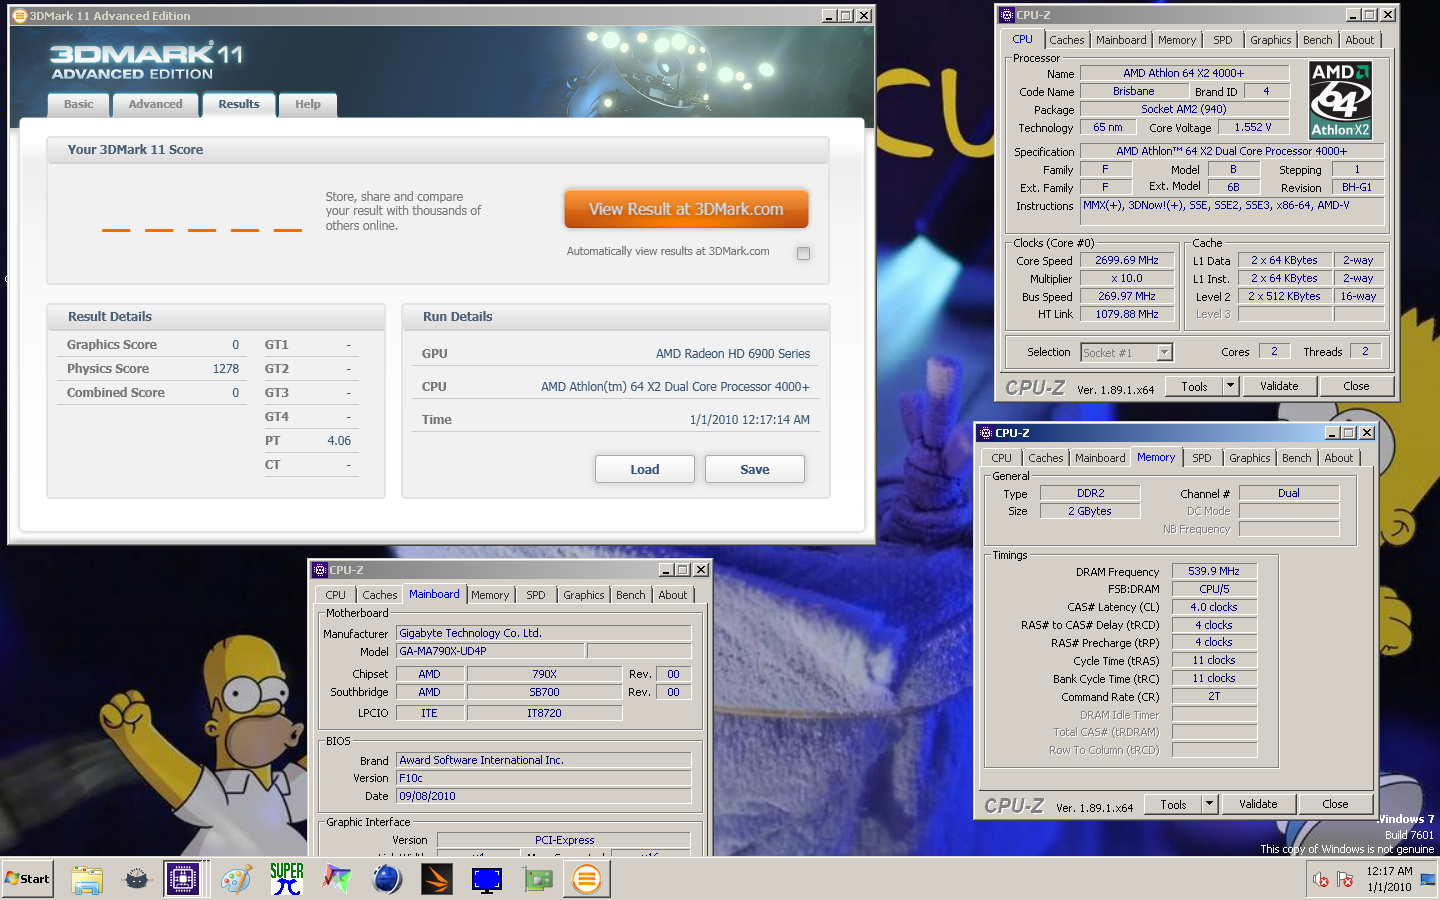This screenshot has width=1440, height=900.
Task: Open Caches tab in top CPU-Z window
Action: click(x=1067, y=40)
